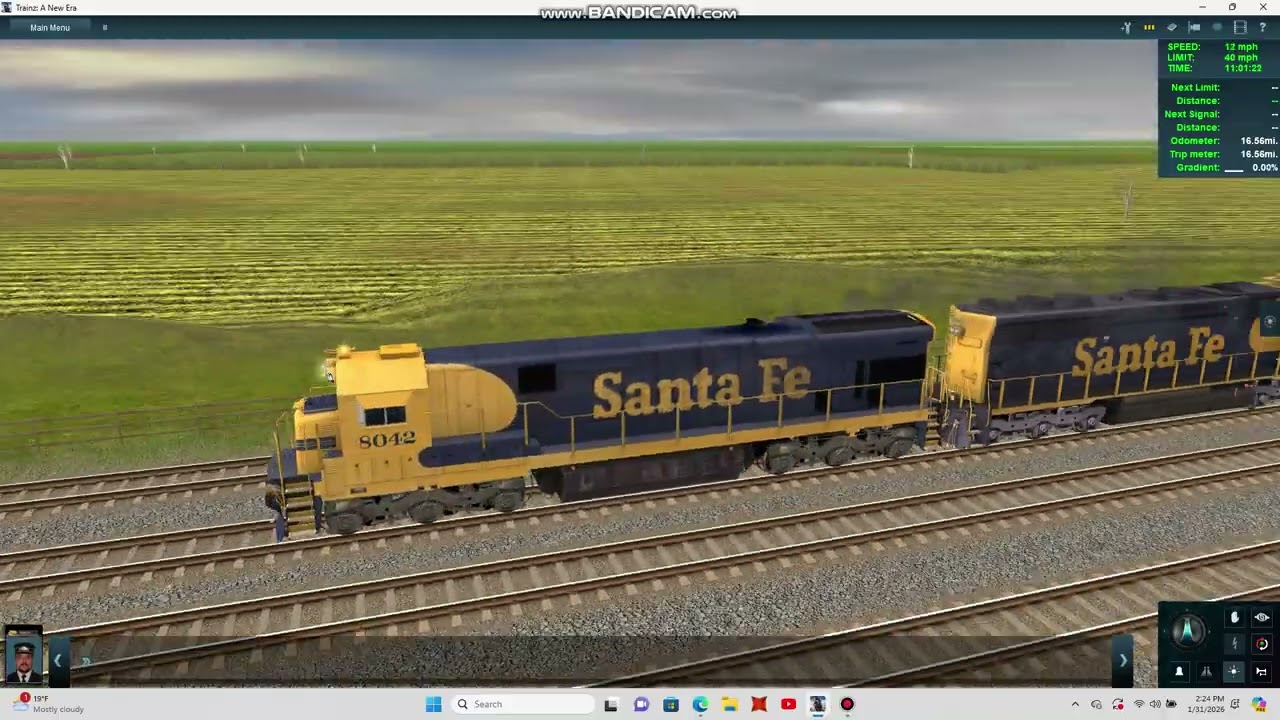The height and width of the screenshot is (720, 1280).
Task: Toggle the lightning bolt pantograph icon
Action: coord(1235,644)
